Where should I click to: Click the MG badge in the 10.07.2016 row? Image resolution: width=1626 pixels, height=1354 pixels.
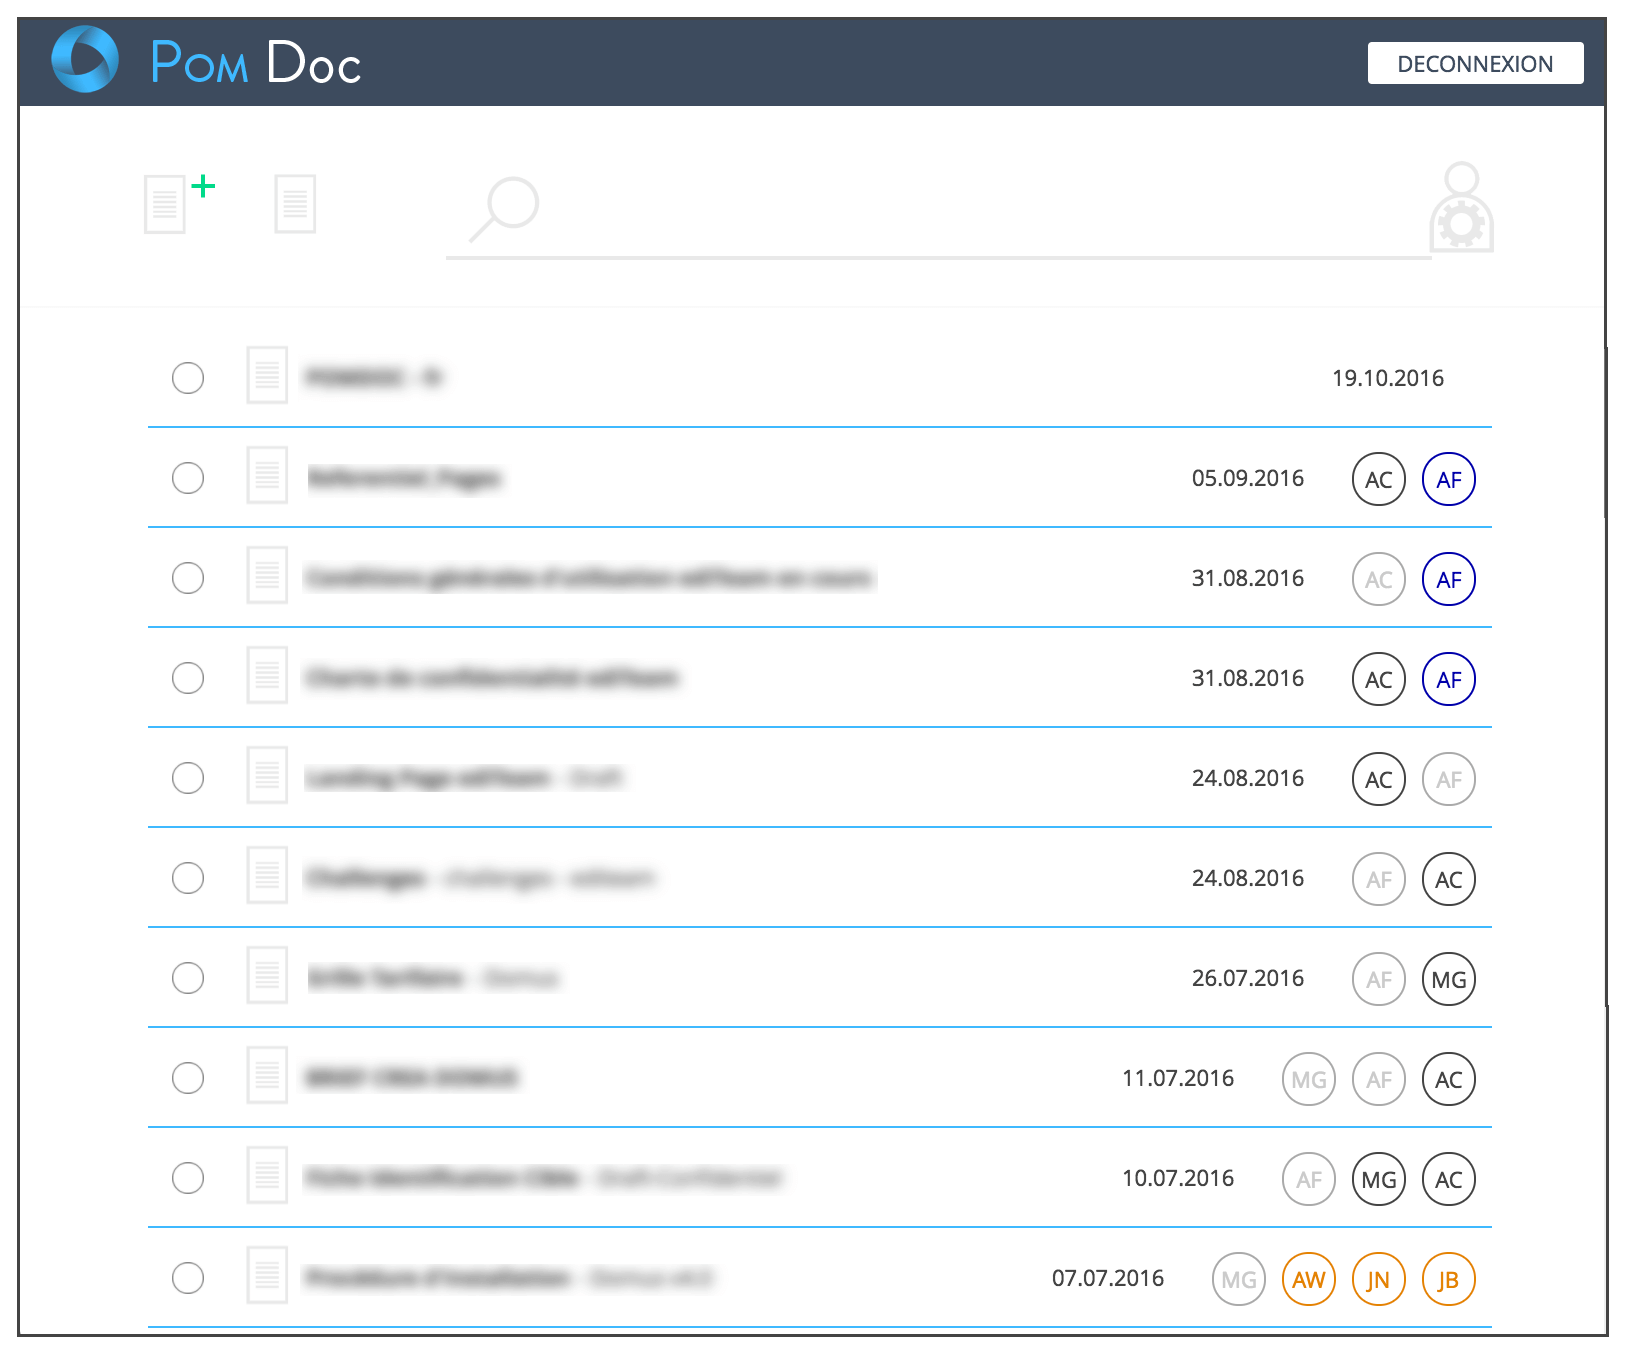tap(1379, 1179)
